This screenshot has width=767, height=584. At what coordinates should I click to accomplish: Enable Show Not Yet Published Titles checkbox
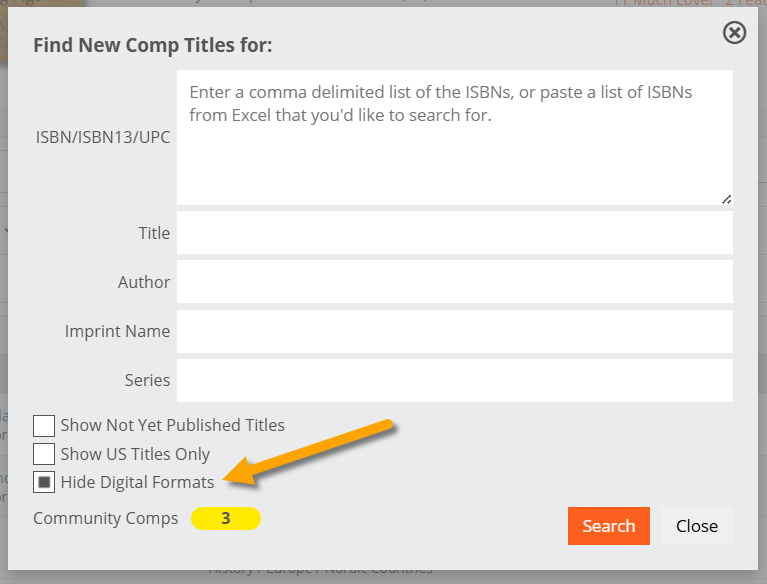[x=44, y=426]
